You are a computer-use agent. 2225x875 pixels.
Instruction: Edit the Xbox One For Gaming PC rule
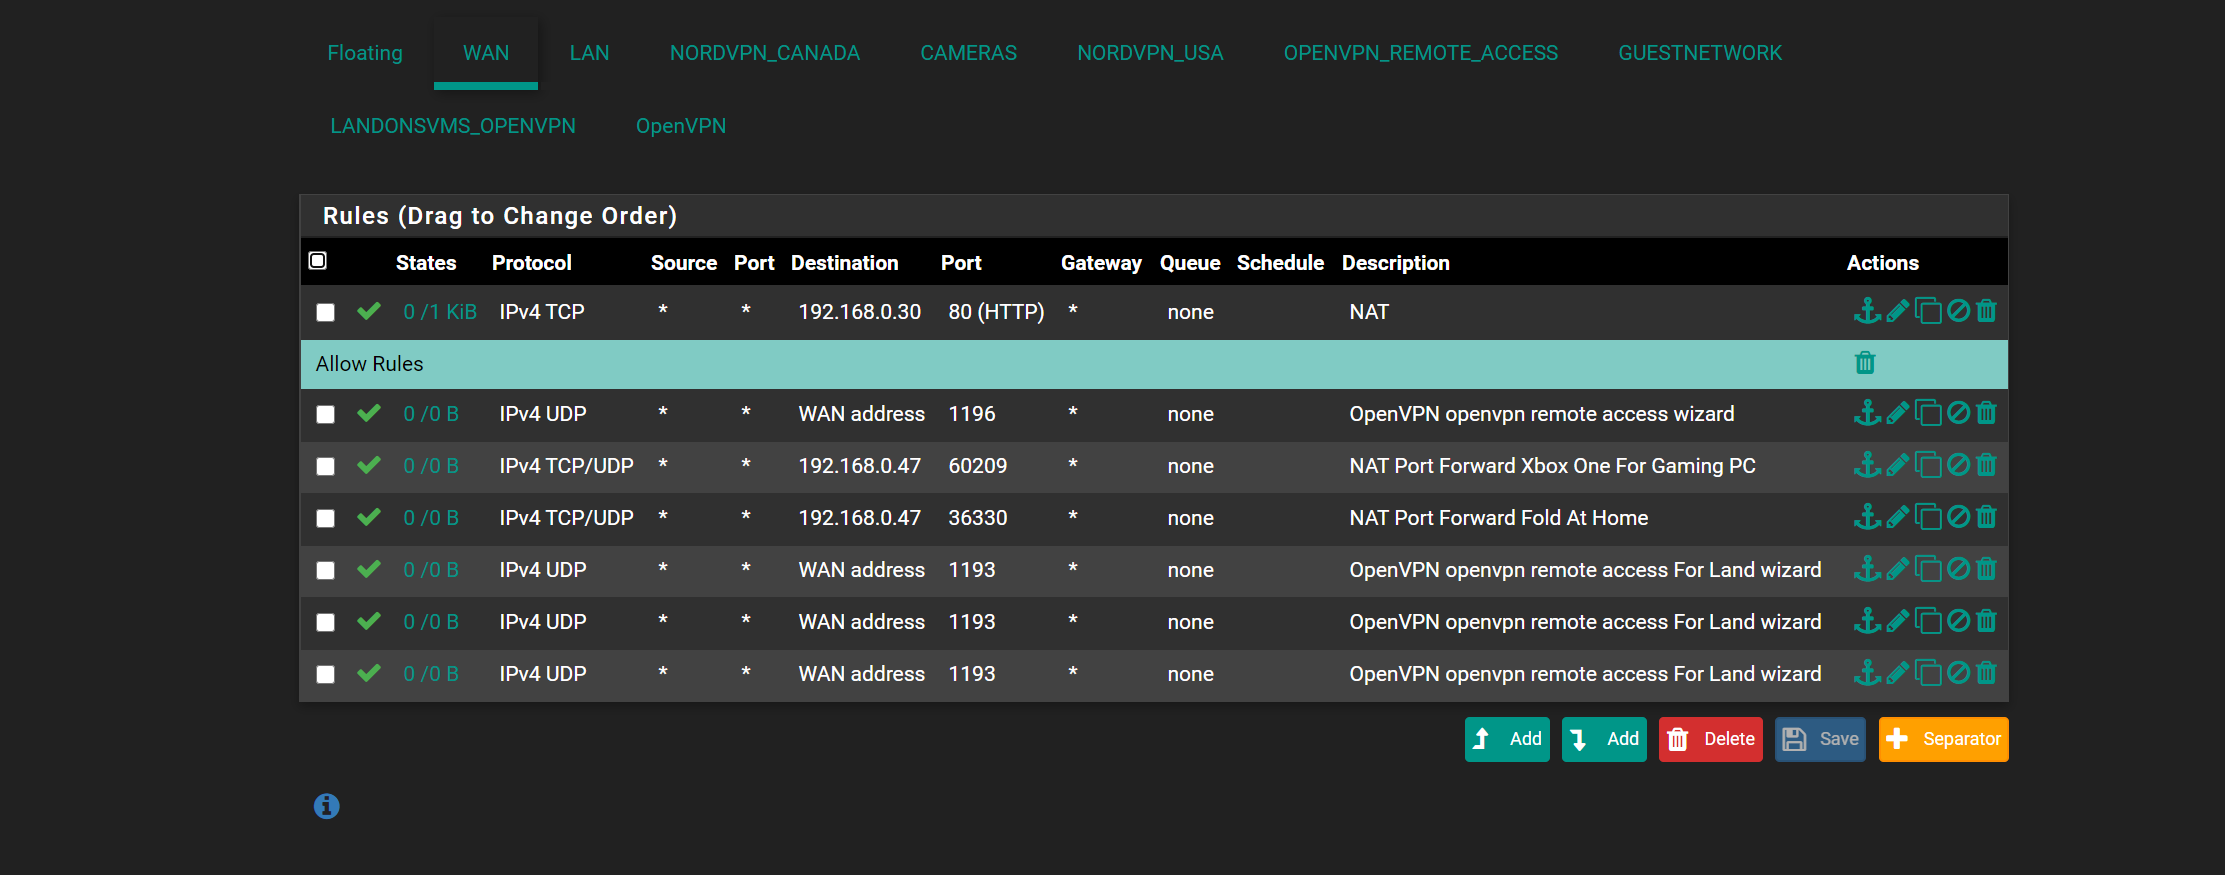pos(1897,465)
